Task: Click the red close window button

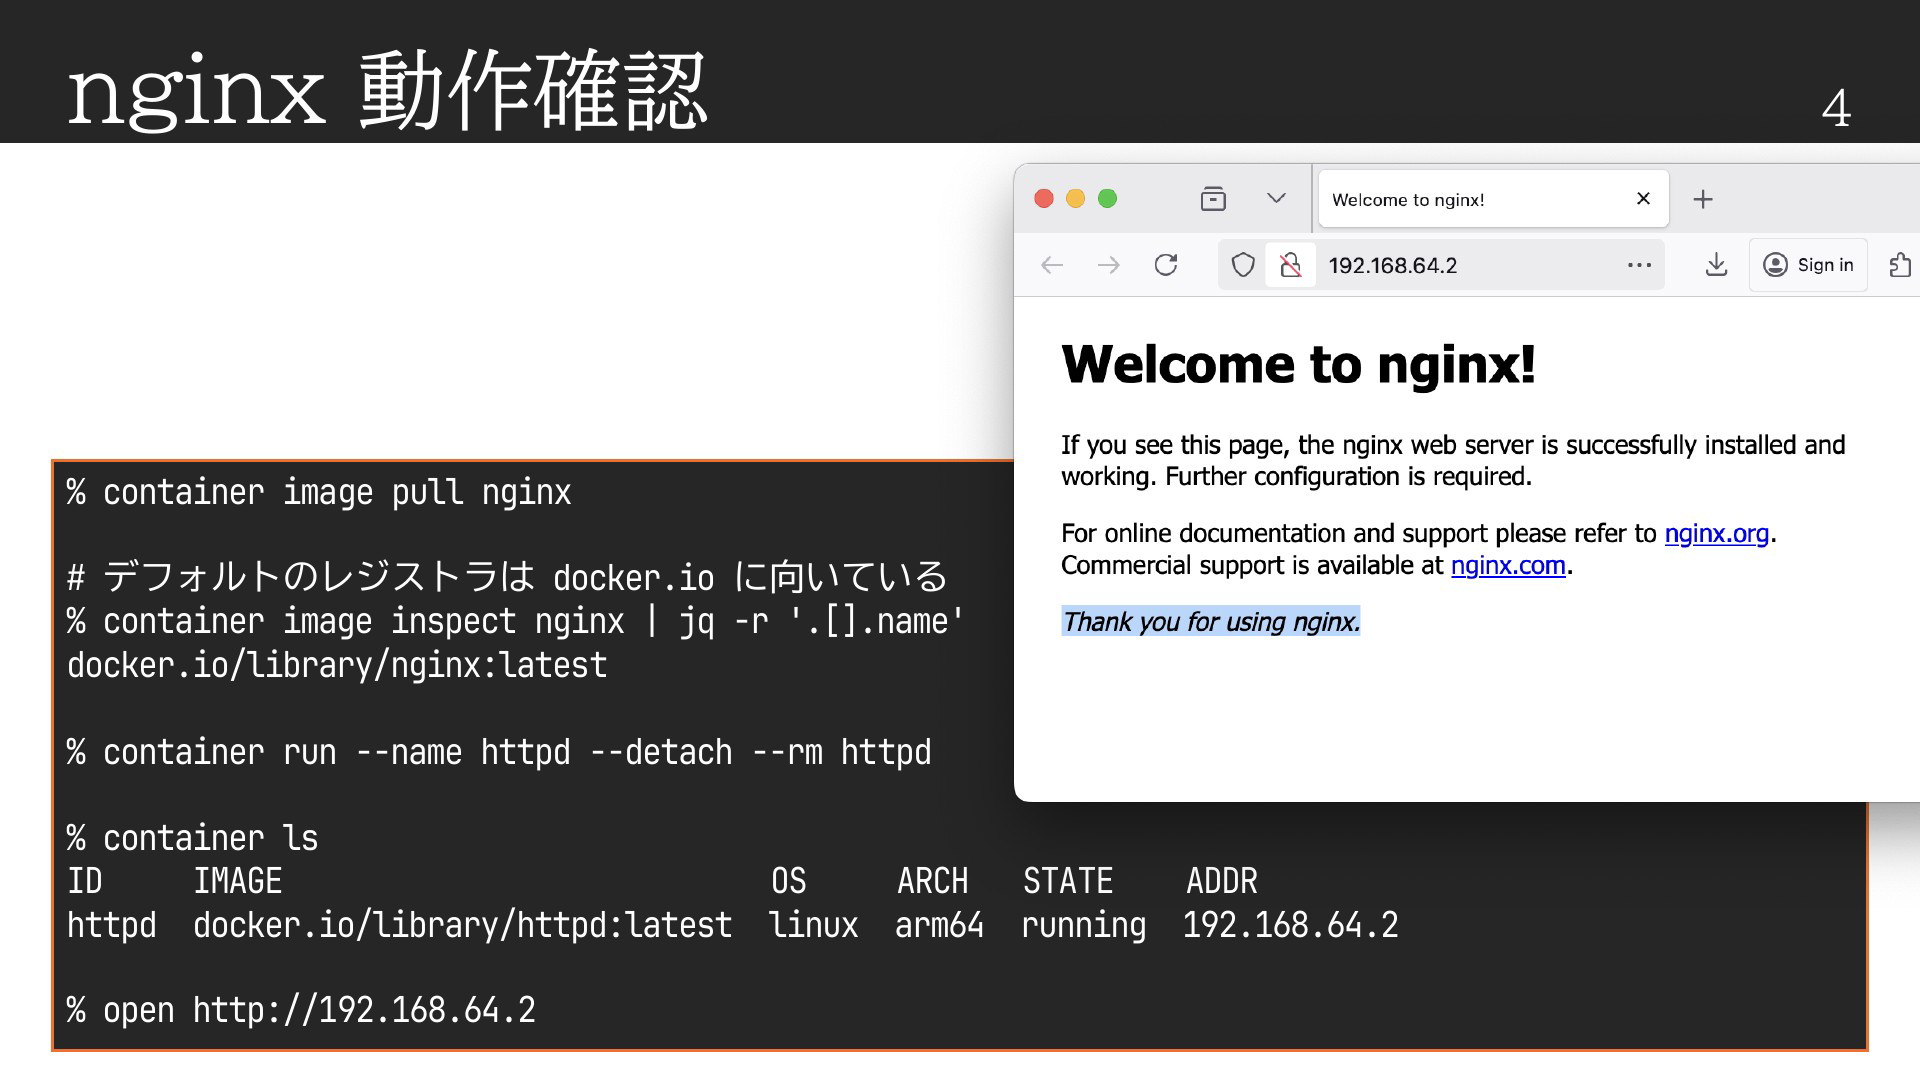Action: pyautogui.click(x=1044, y=199)
